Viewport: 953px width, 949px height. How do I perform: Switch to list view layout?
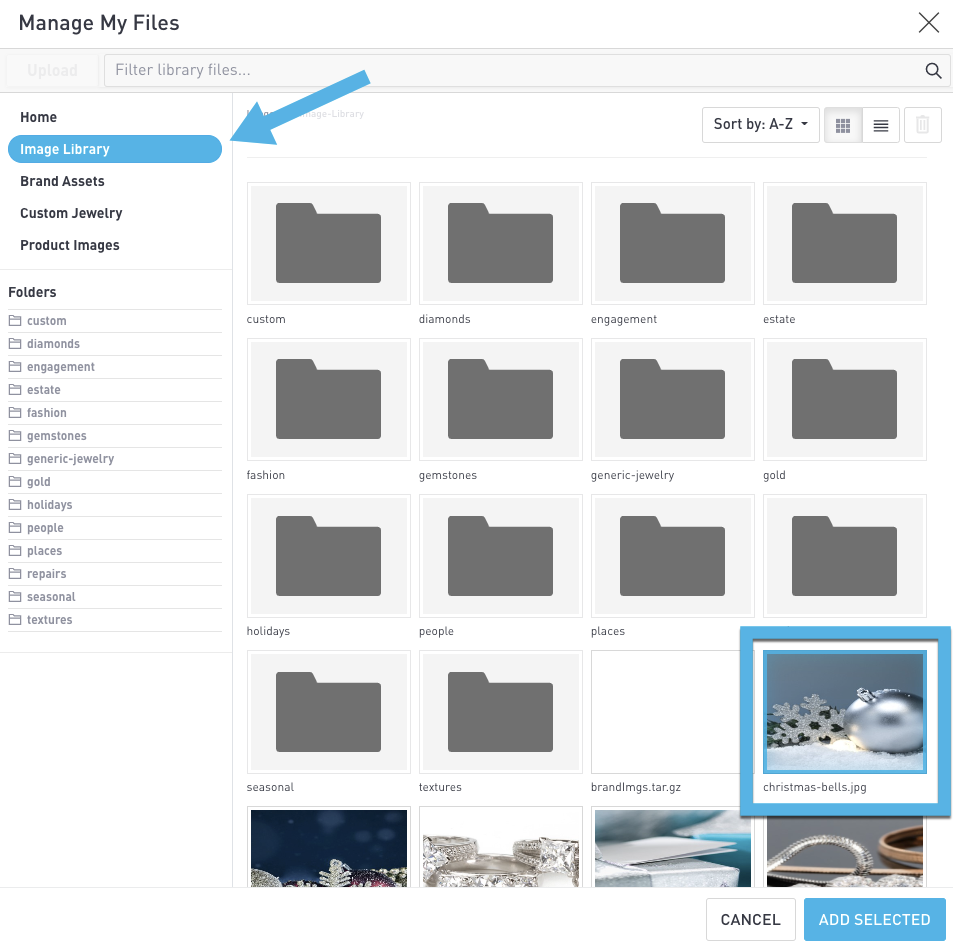pyautogui.click(x=881, y=125)
